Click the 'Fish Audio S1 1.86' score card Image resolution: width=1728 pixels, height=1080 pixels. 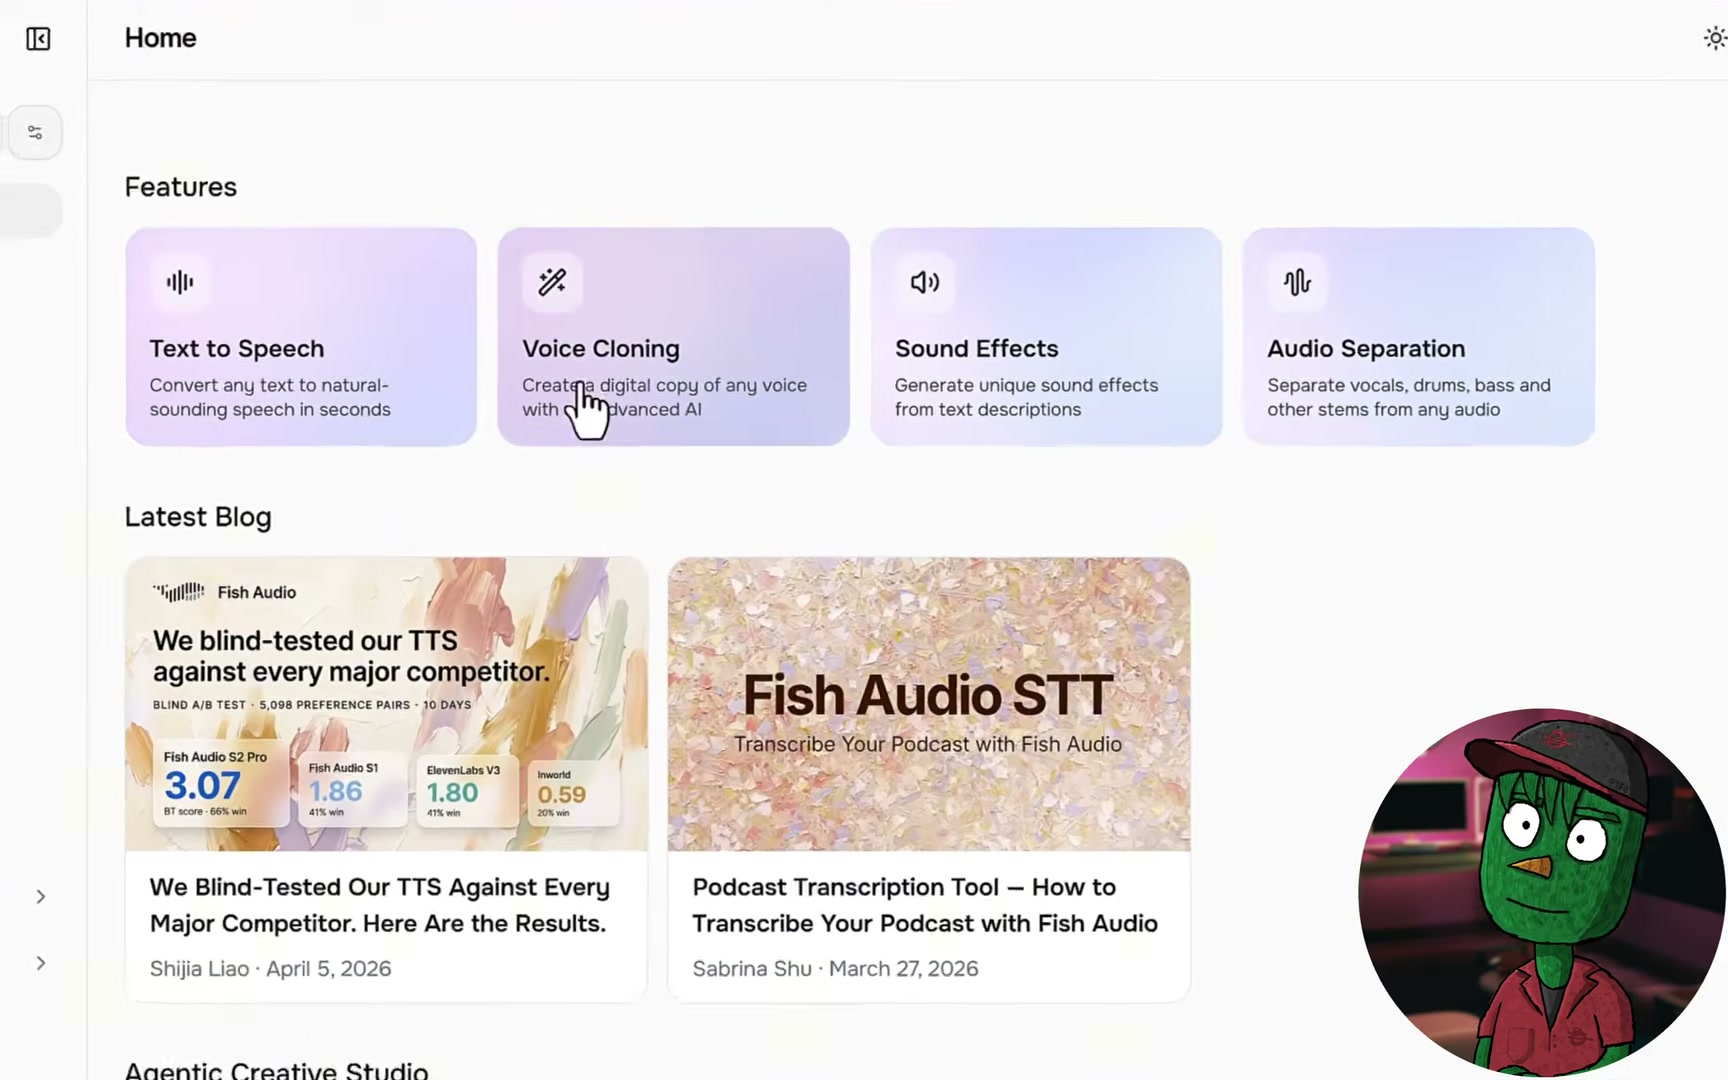coord(352,789)
